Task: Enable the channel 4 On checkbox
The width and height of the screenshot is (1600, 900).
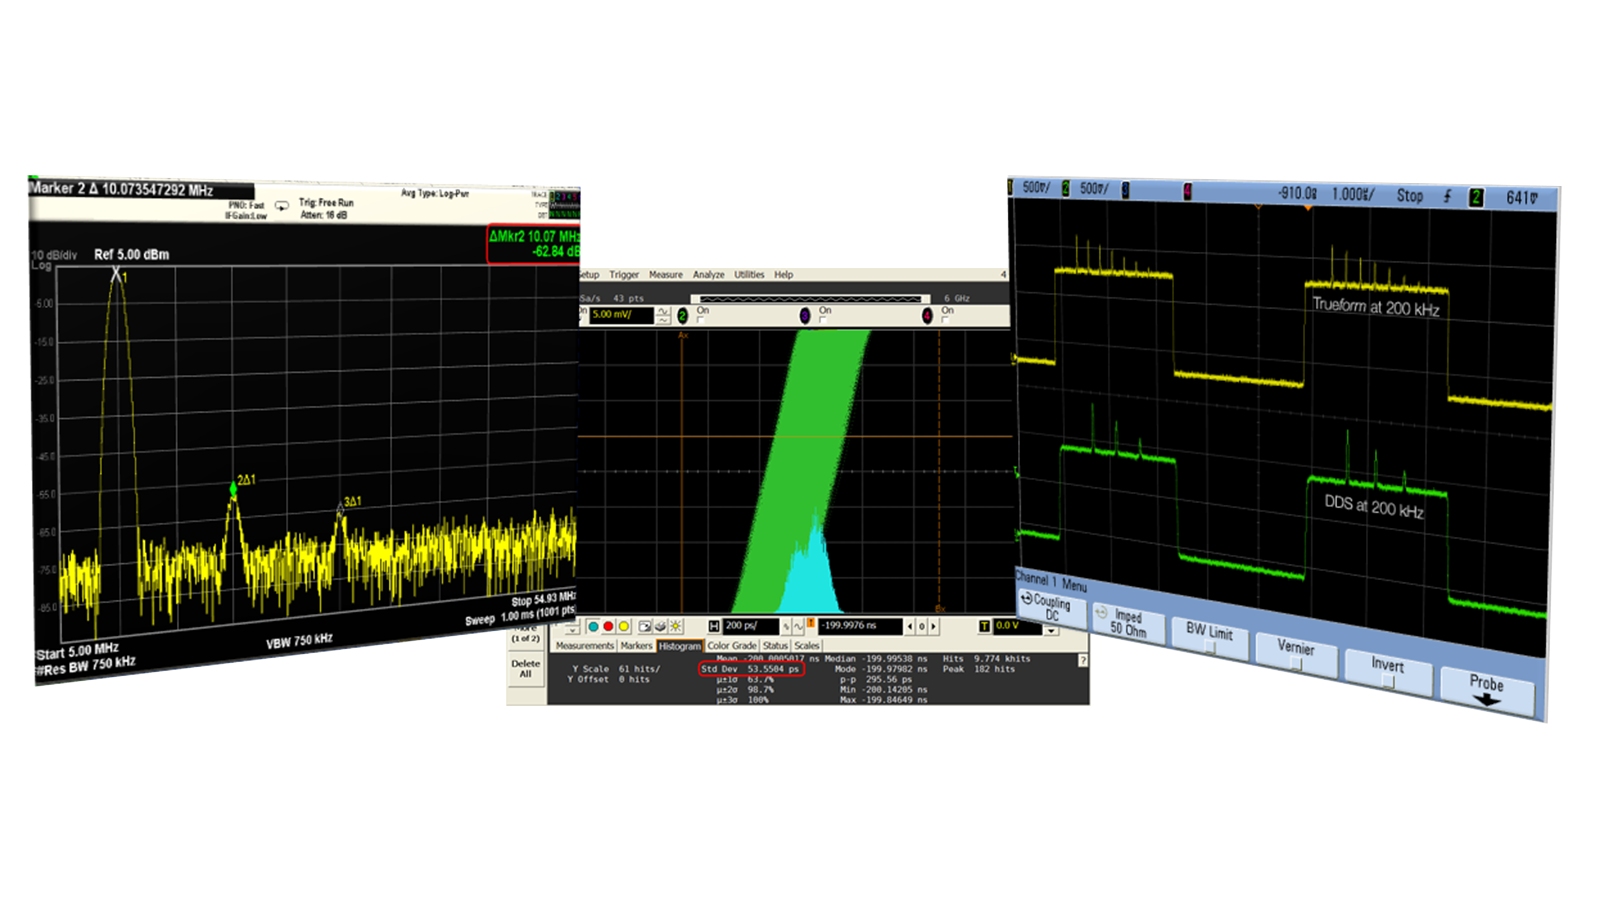Action: click(x=945, y=318)
